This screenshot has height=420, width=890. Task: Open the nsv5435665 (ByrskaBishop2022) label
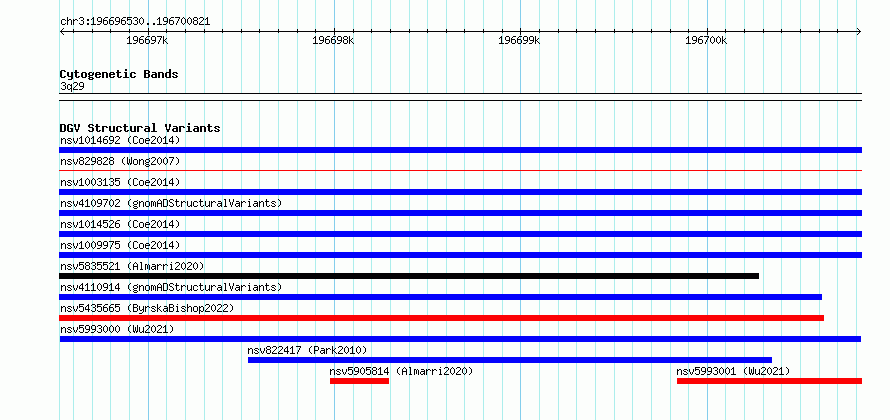[146, 308]
